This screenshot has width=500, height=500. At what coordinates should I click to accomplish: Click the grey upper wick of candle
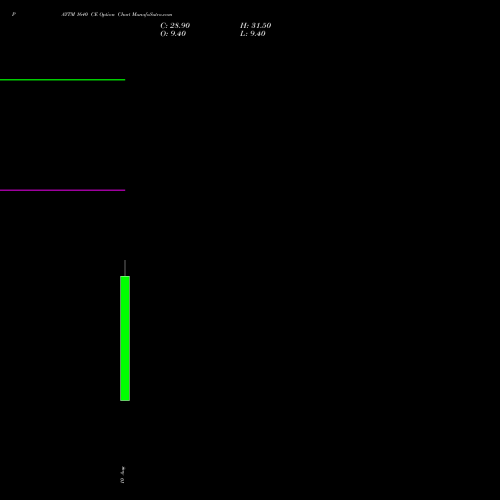click(x=125, y=268)
